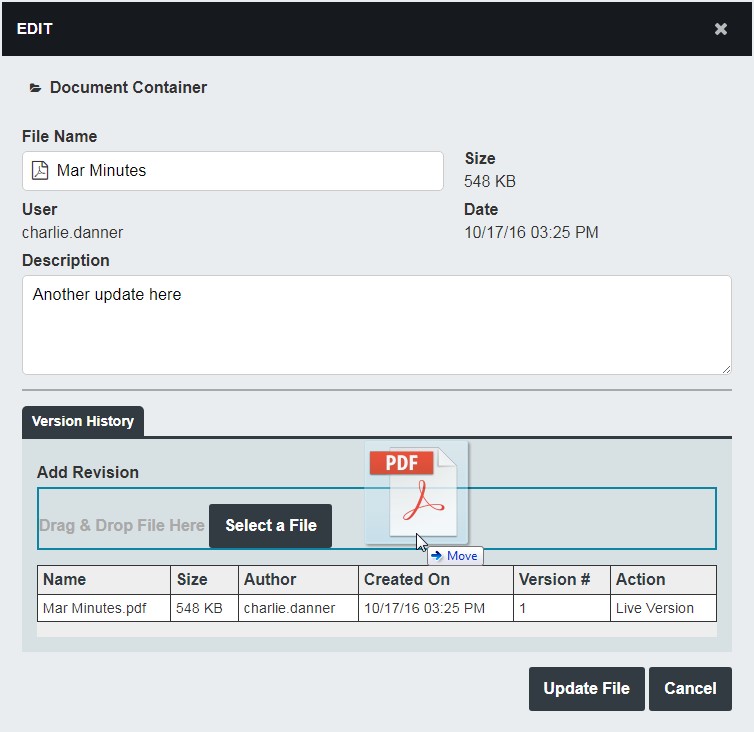This screenshot has width=754, height=732.
Task: Cancel the edit dialog
Action: [x=690, y=688]
